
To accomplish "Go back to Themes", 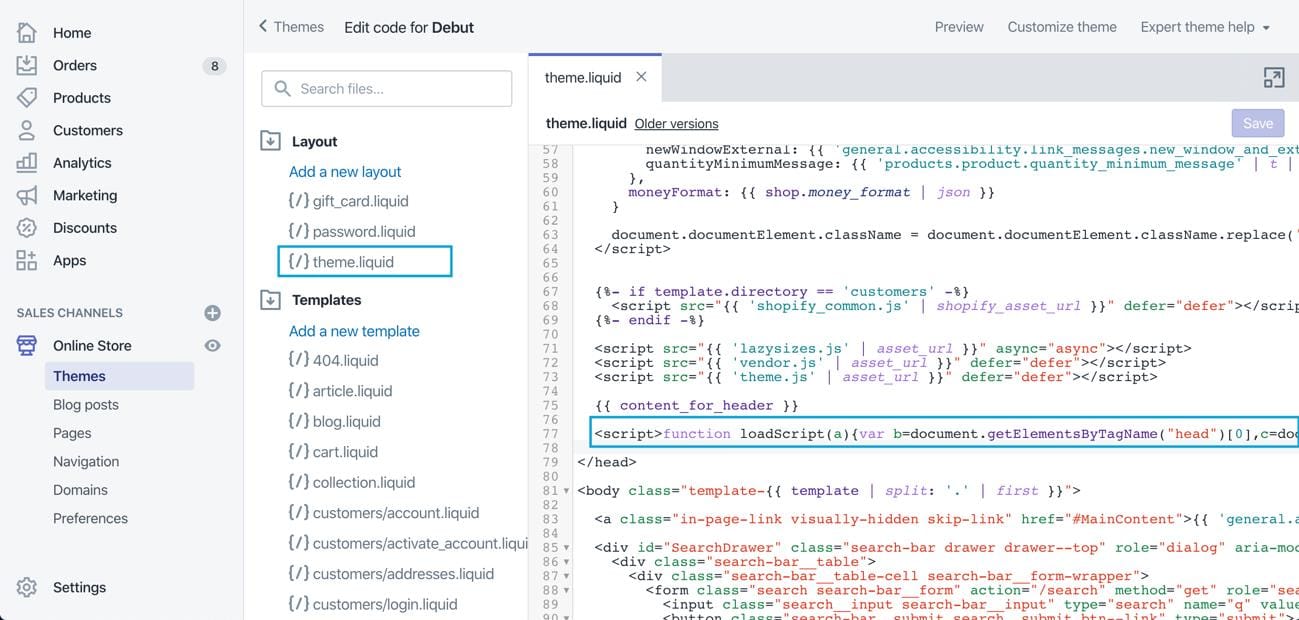I will (x=291, y=27).
